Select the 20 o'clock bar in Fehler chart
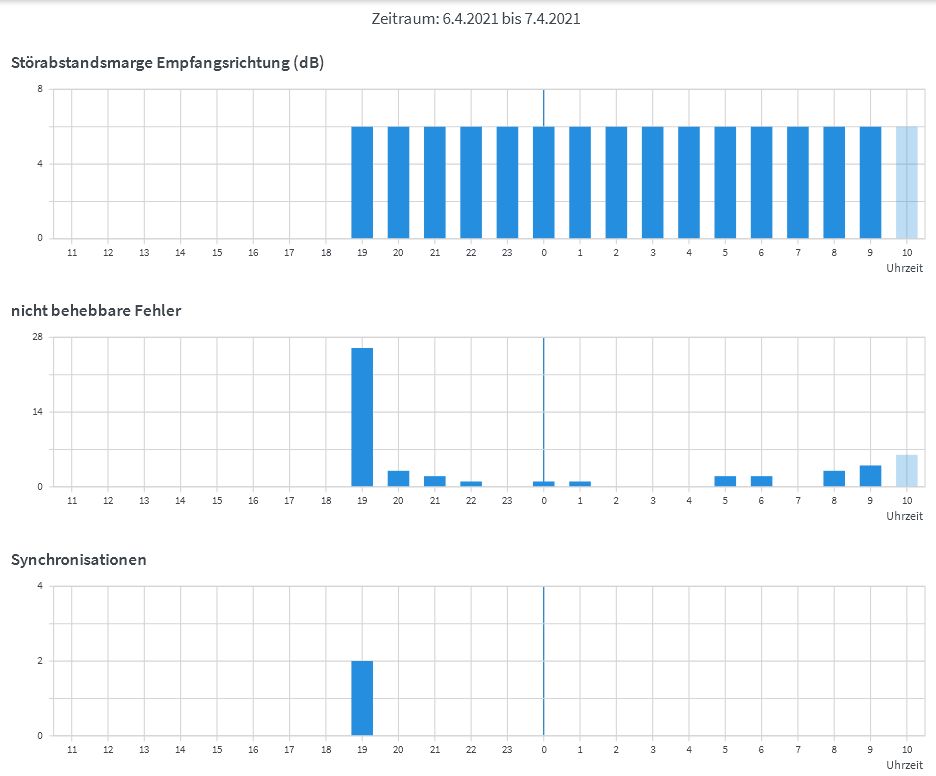 pos(398,479)
